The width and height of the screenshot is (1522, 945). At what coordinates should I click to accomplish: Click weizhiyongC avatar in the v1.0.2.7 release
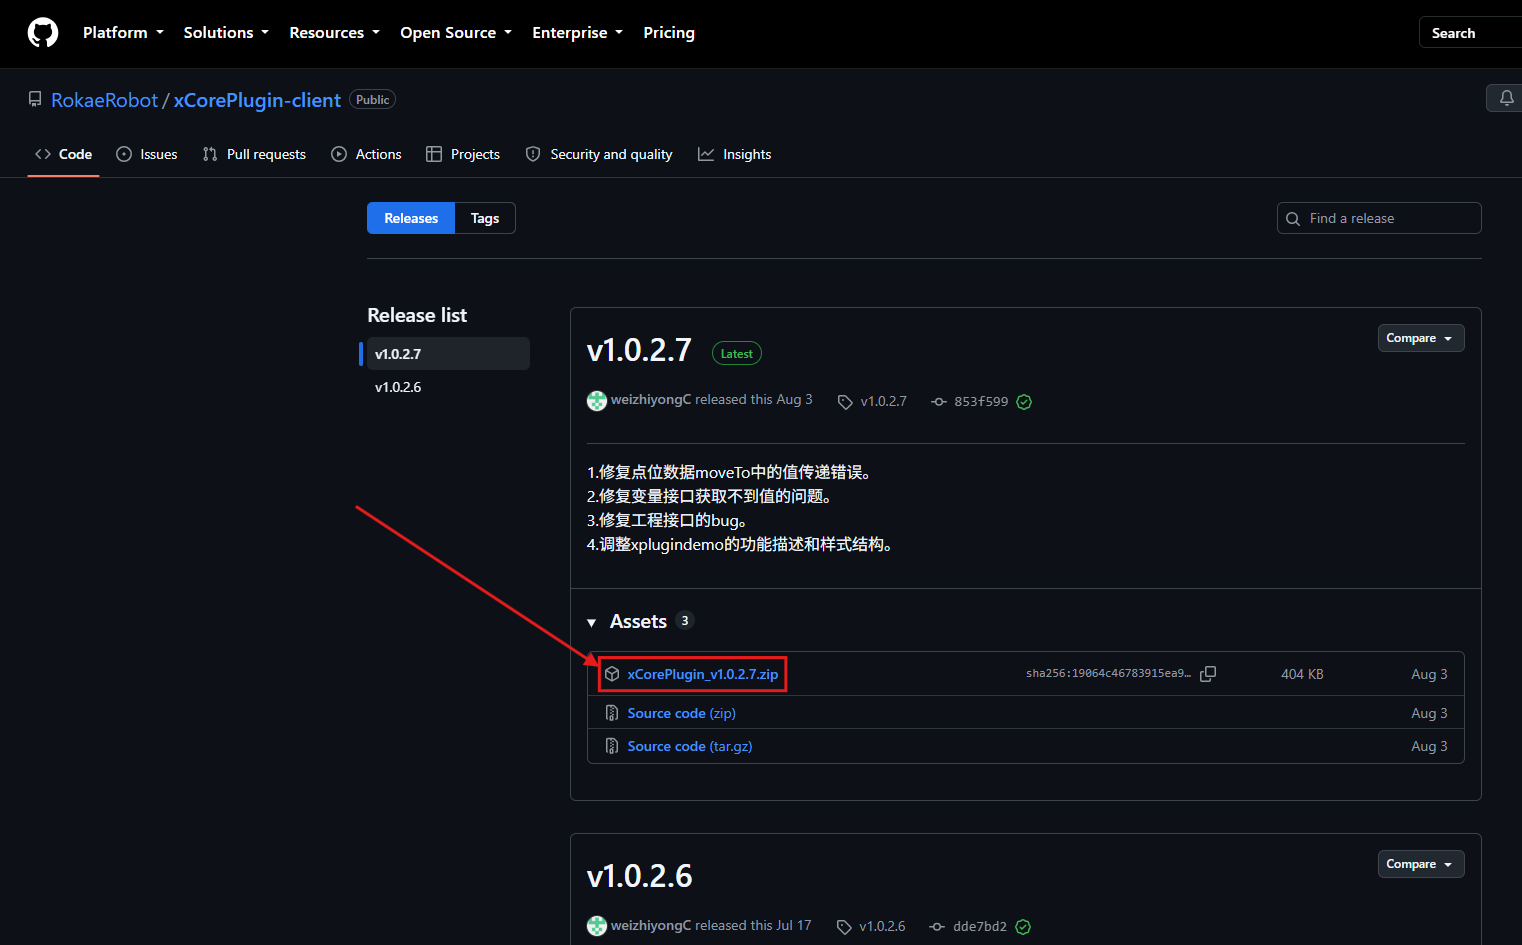click(597, 400)
